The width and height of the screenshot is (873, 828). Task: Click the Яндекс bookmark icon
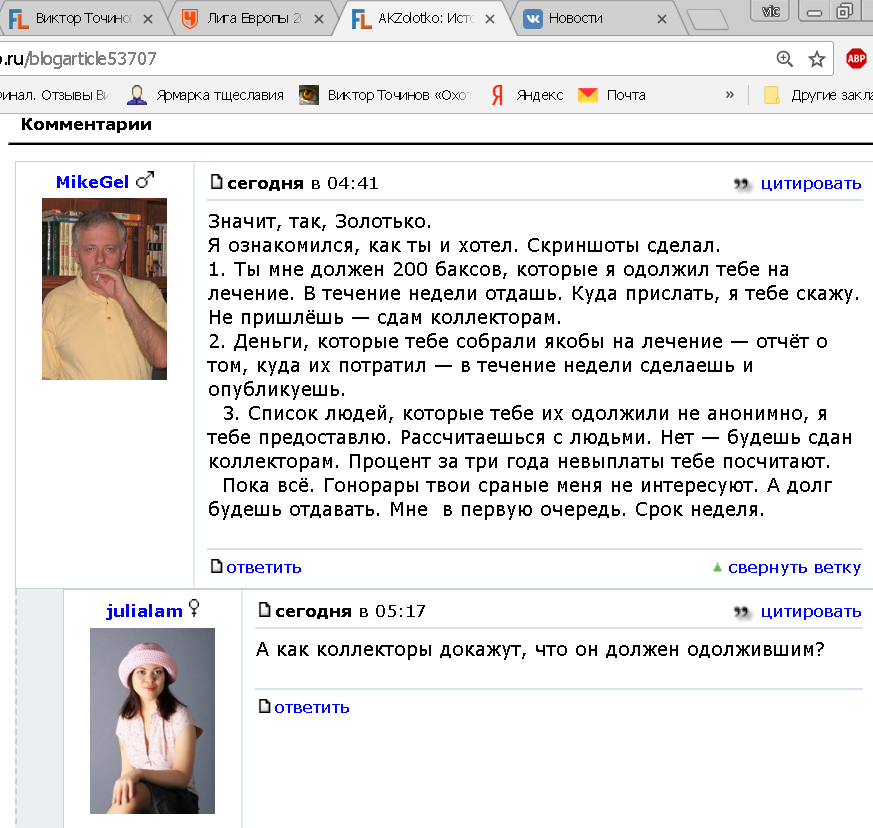click(497, 95)
